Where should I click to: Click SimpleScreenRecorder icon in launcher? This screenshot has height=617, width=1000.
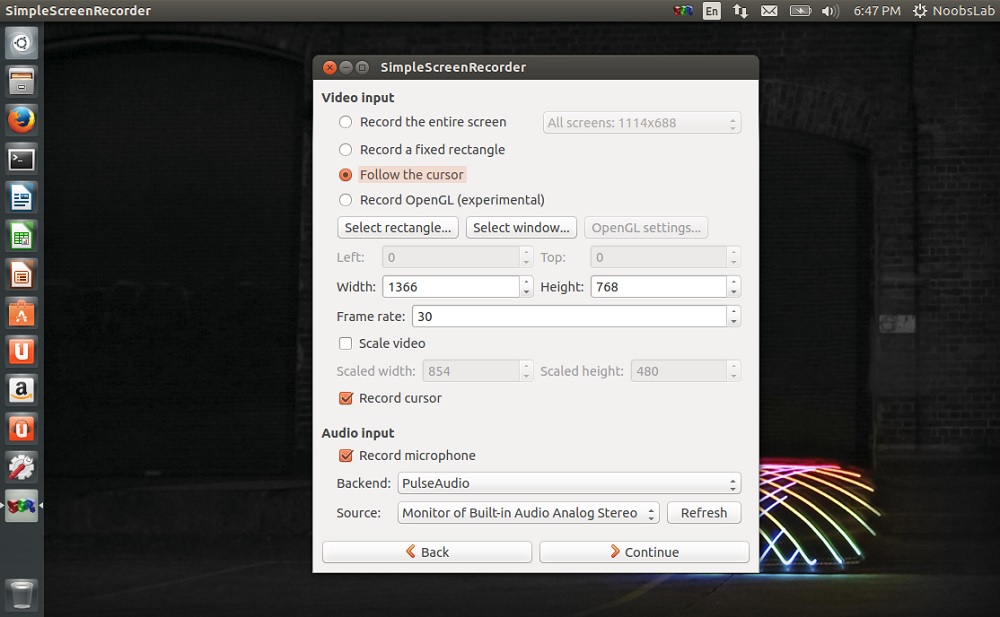coord(21,506)
